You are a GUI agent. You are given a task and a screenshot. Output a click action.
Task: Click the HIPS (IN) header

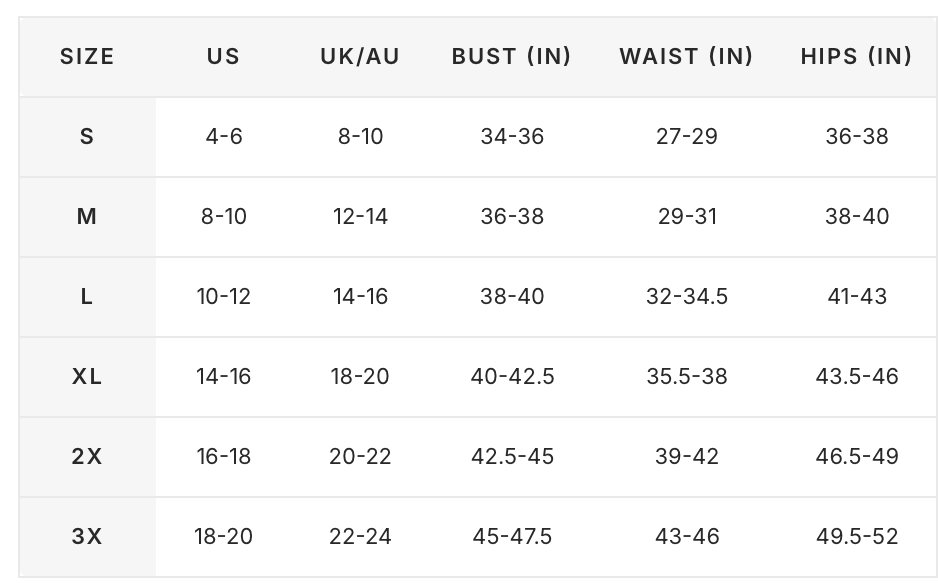(x=856, y=57)
